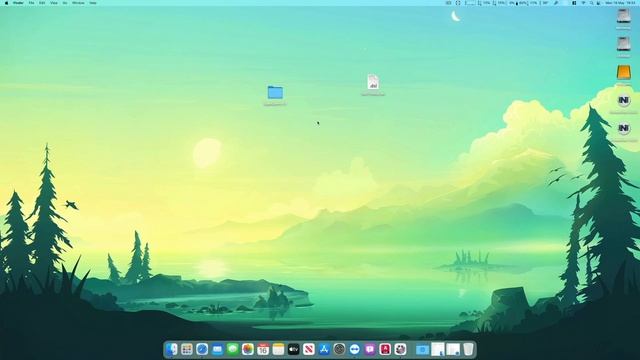640x360 pixels.
Task: Launch Apple TV from the Dock
Action: [293, 349]
